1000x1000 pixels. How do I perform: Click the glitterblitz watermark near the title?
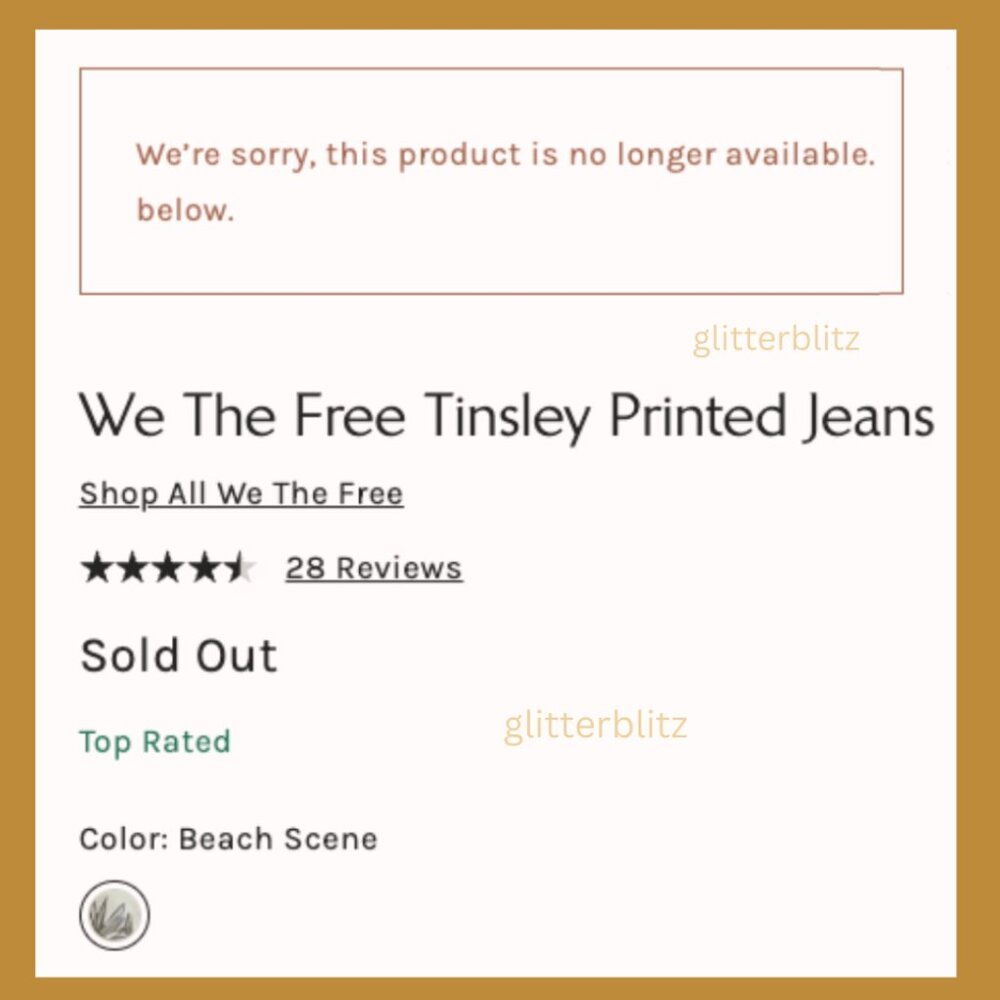(x=775, y=340)
